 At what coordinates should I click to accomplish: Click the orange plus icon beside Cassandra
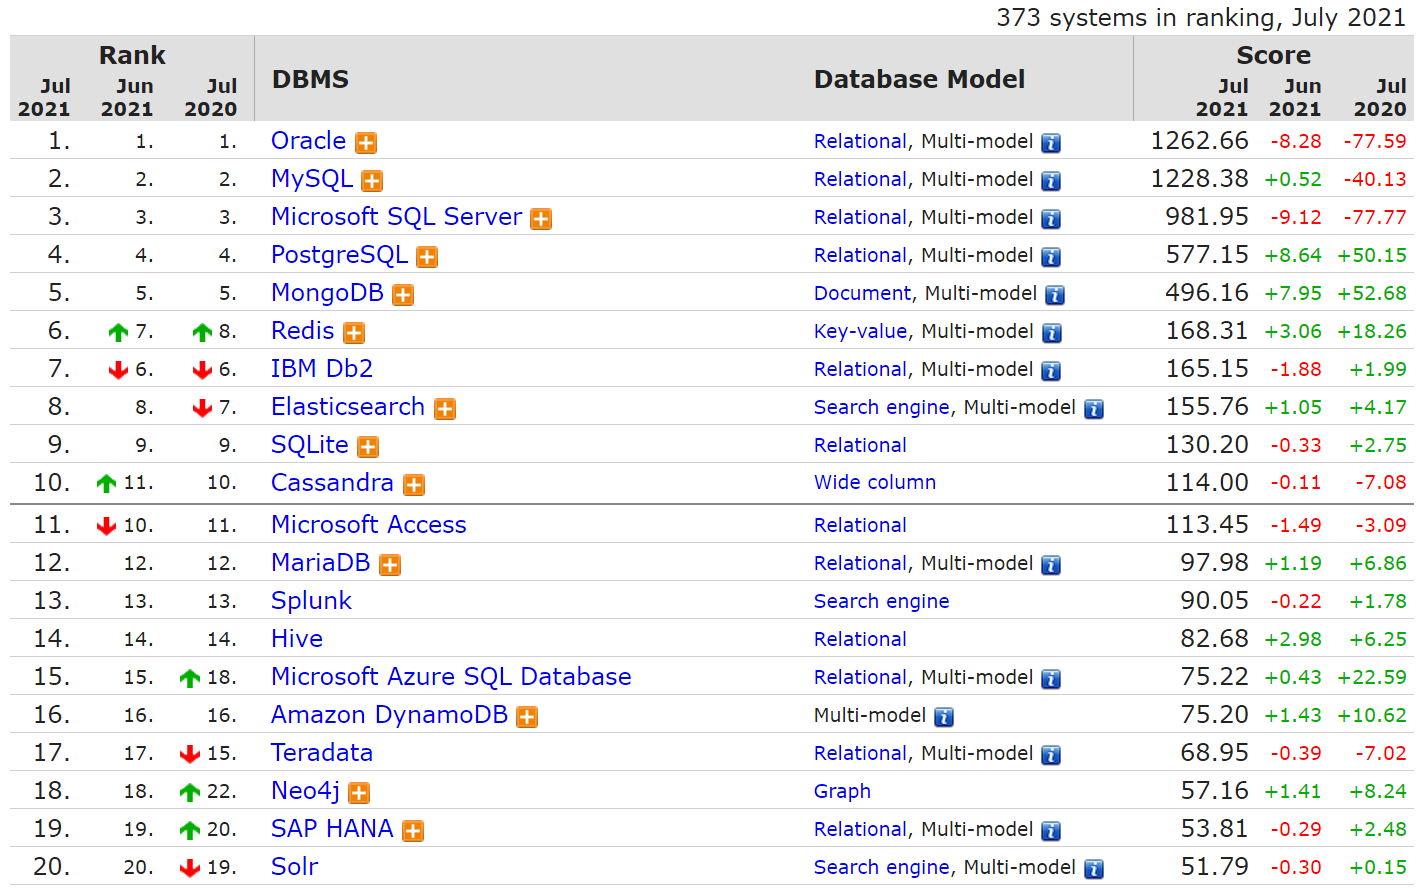click(414, 485)
